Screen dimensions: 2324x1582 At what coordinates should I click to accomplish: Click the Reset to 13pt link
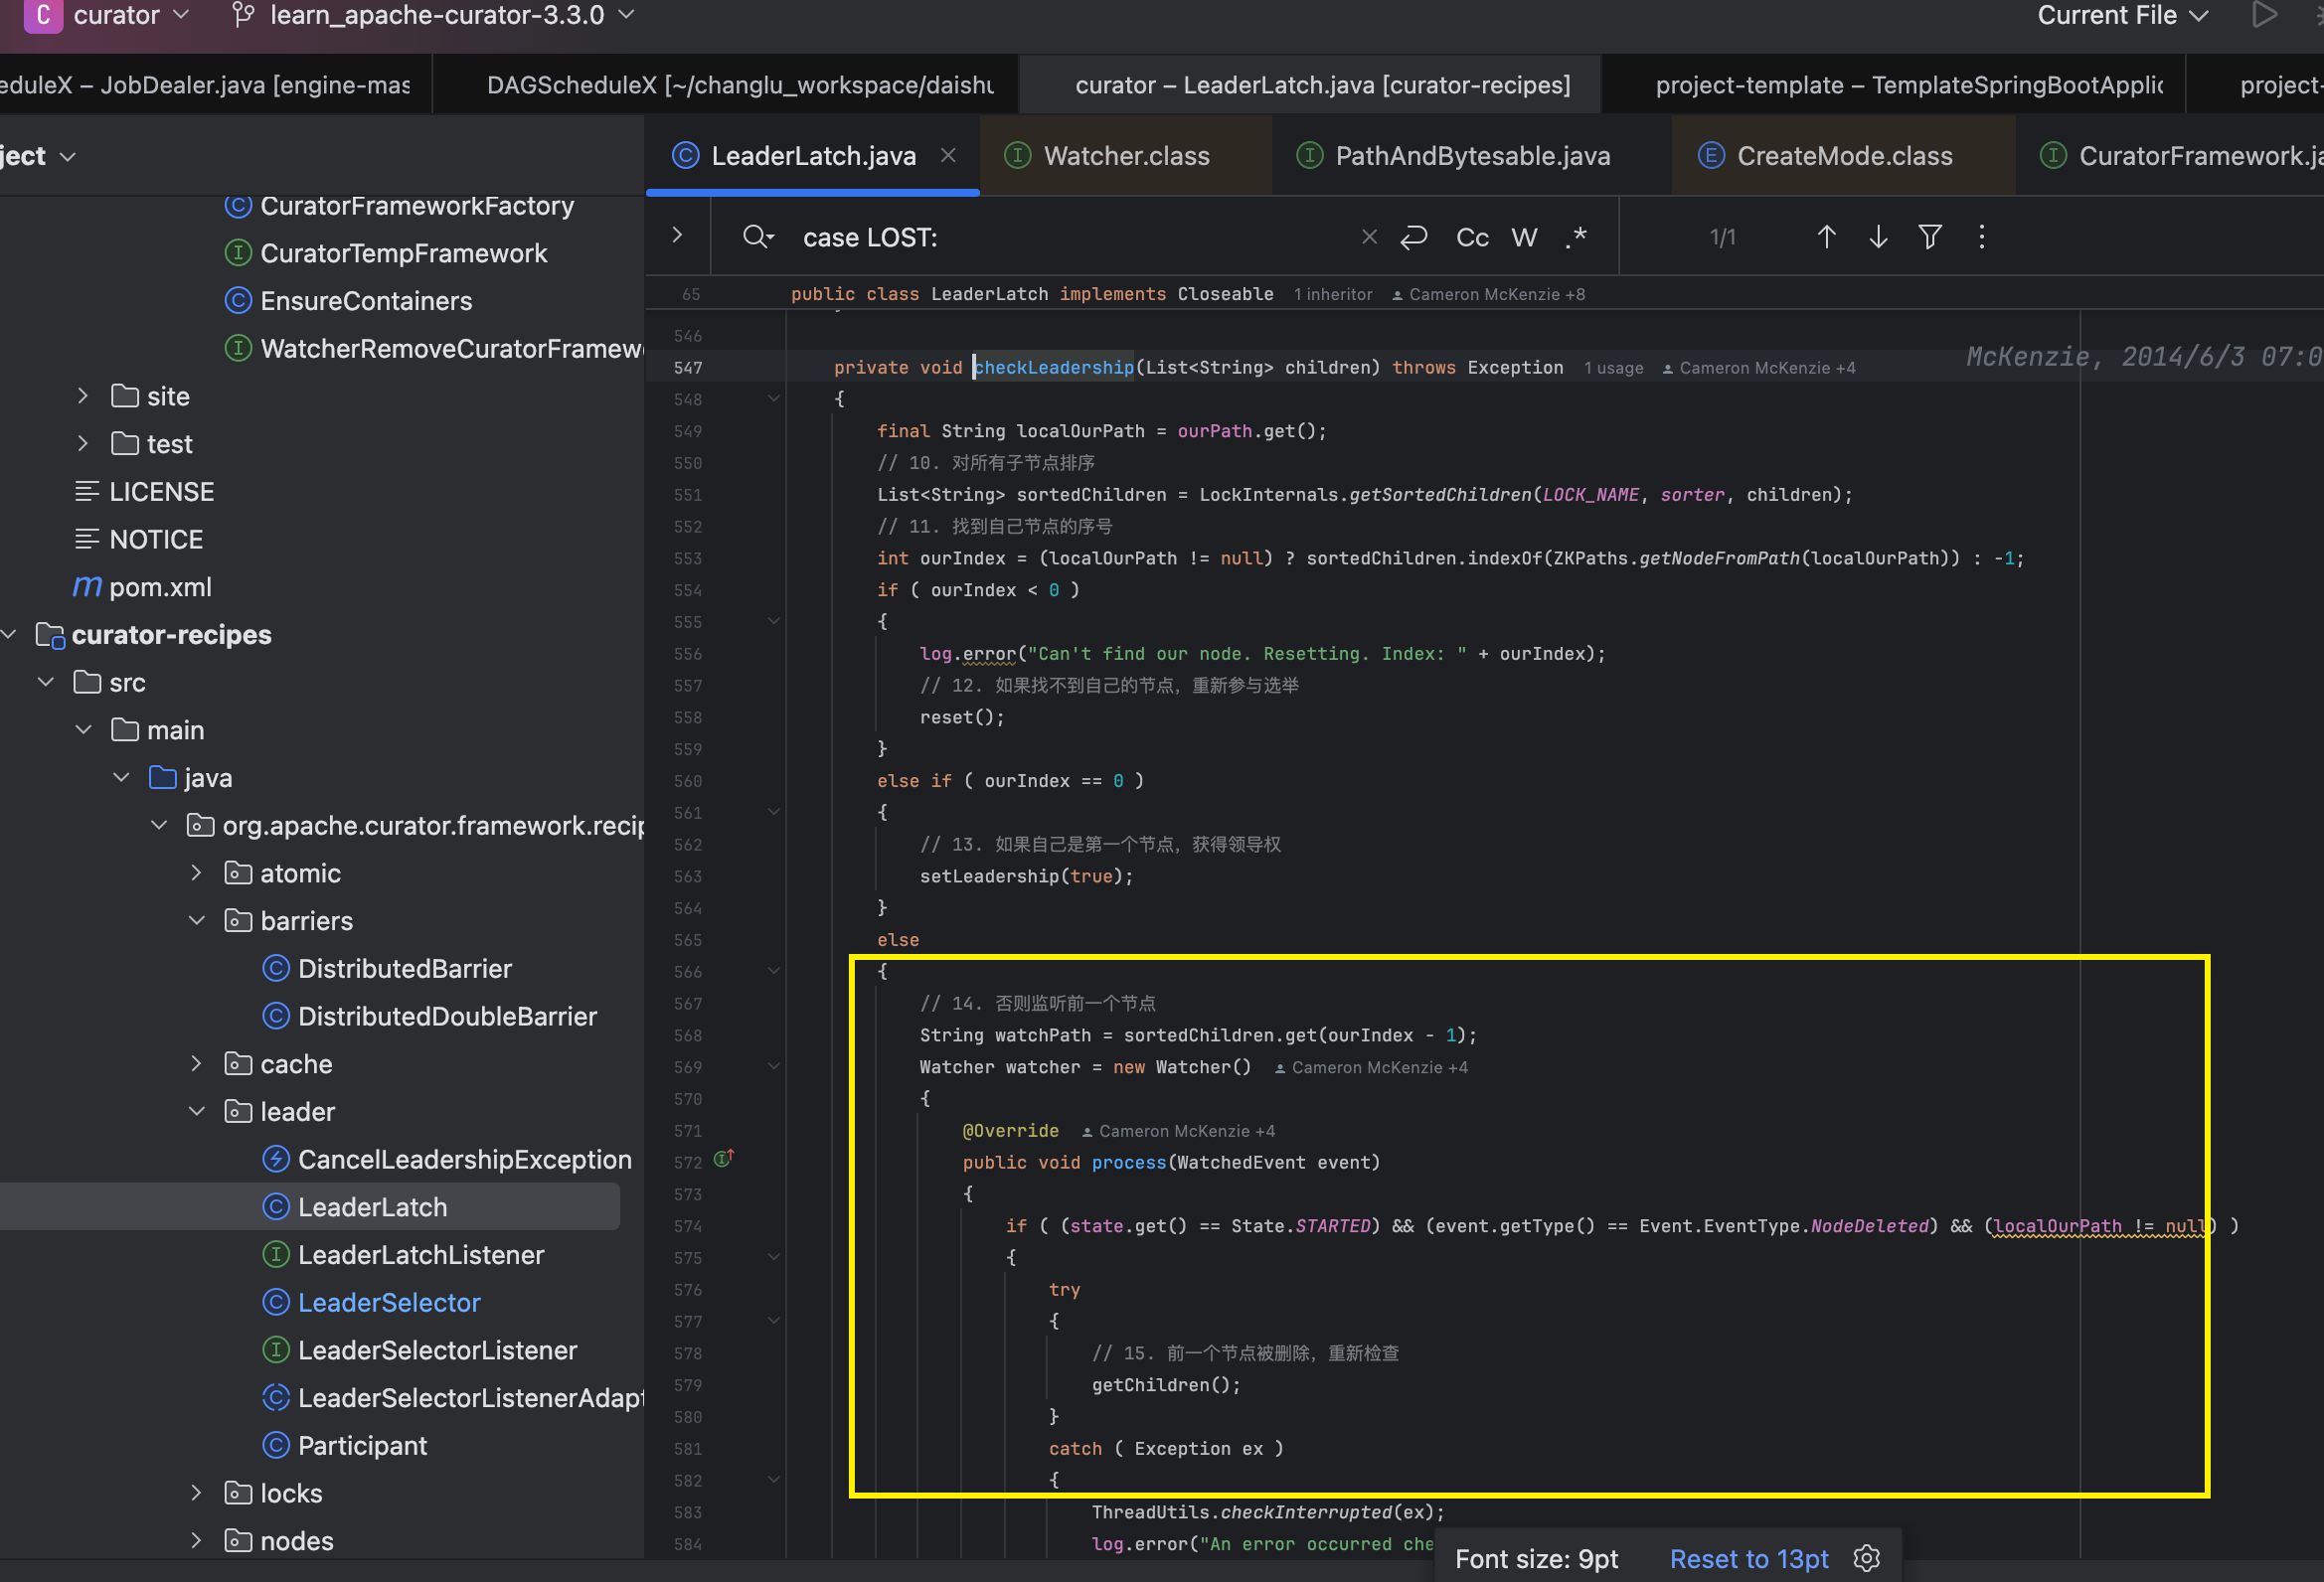click(1748, 1558)
